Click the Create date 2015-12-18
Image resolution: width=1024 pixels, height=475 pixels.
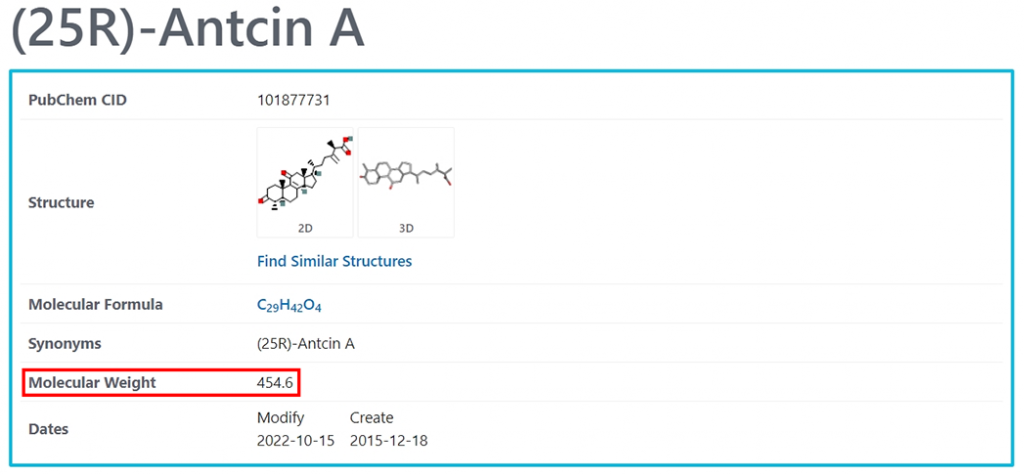389,441
